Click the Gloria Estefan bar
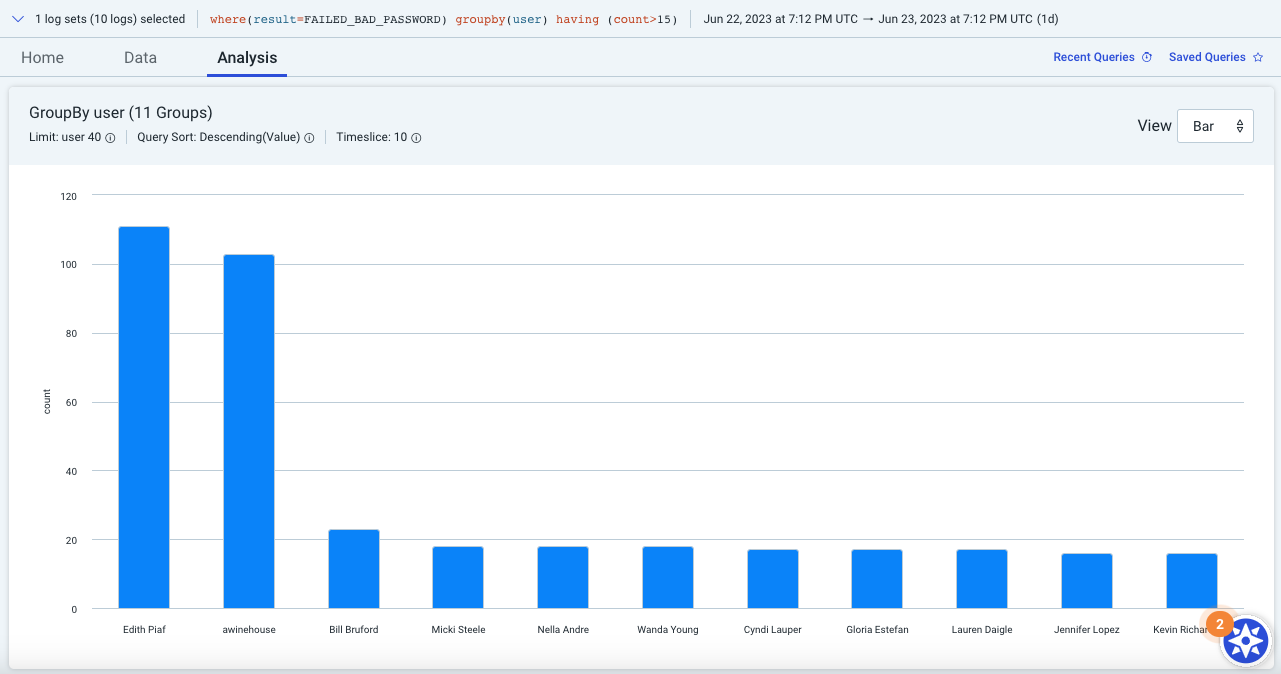 tap(877, 579)
